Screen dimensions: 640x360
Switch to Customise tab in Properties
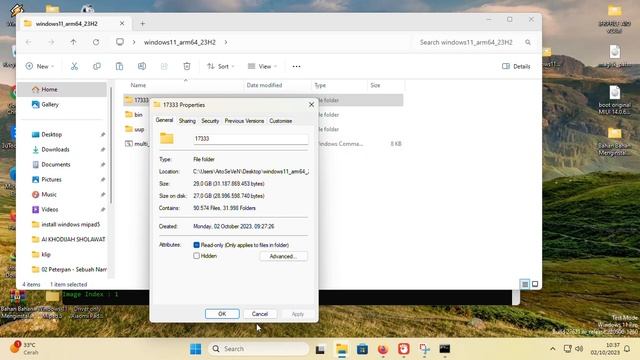click(280, 121)
